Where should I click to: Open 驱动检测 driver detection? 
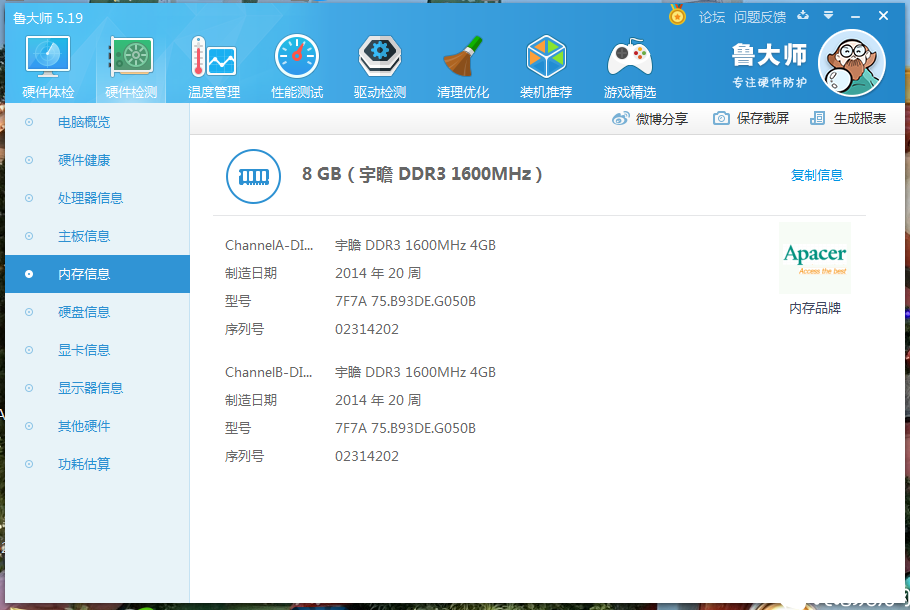click(x=380, y=67)
